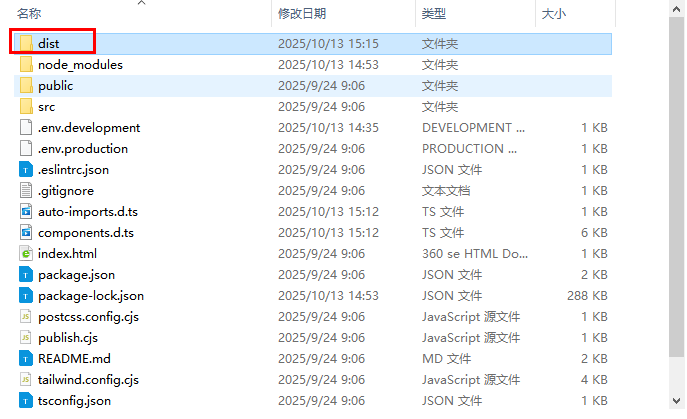Select the file name 'package-lock.json'

tap(91, 296)
